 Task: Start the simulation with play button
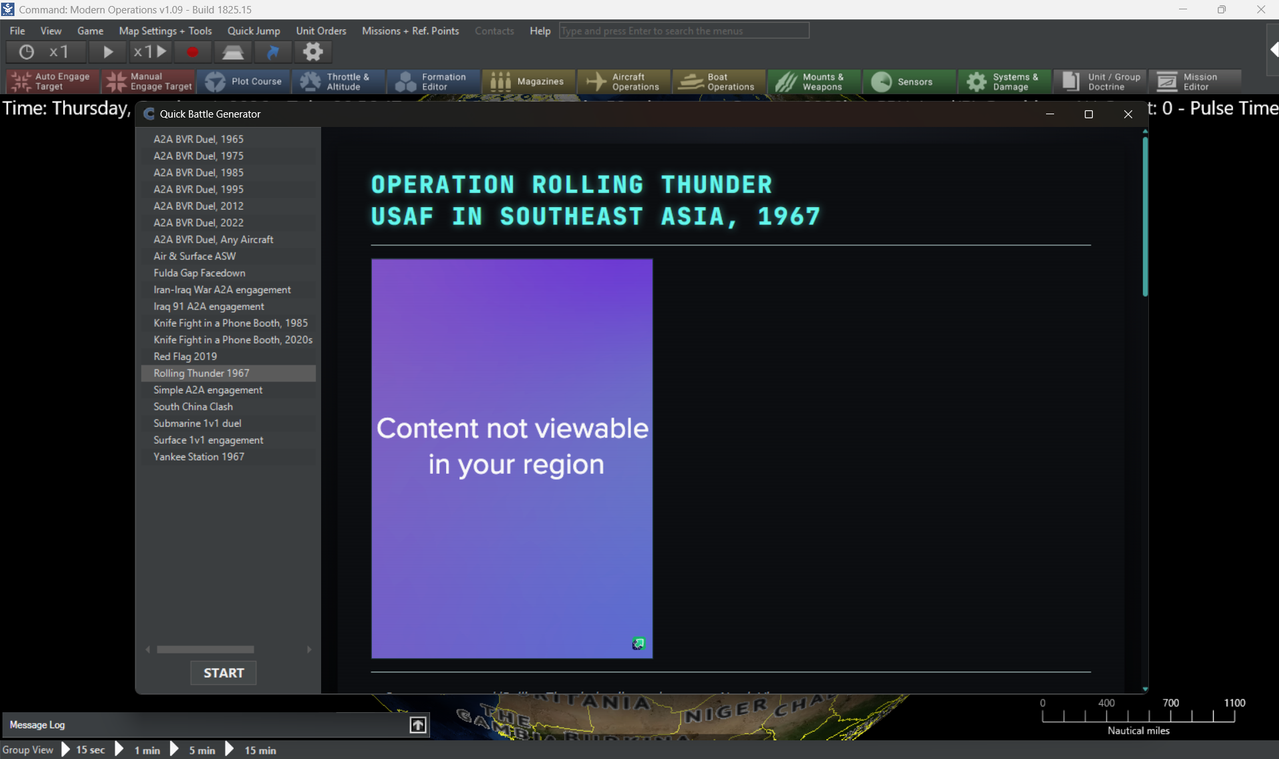[107, 52]
